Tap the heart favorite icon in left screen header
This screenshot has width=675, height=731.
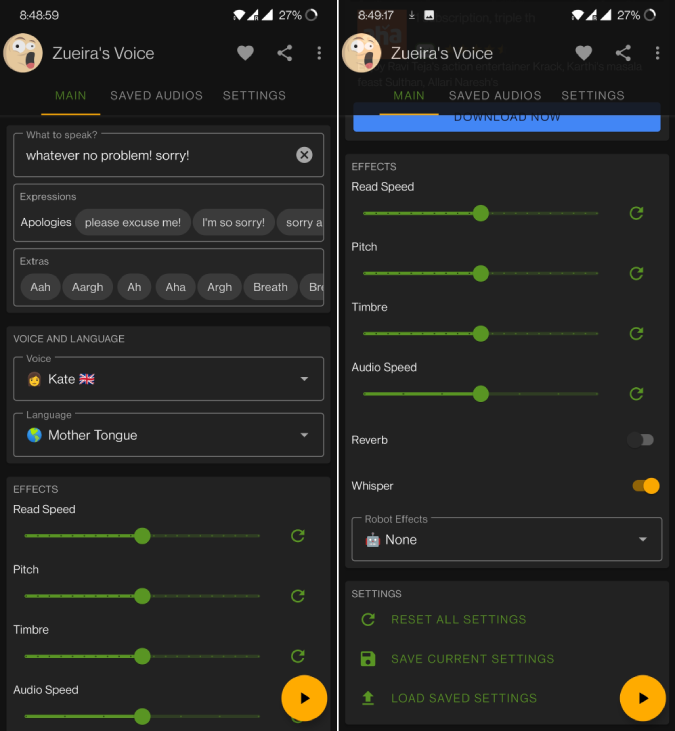pyautogui.click(x=246, y=54)
